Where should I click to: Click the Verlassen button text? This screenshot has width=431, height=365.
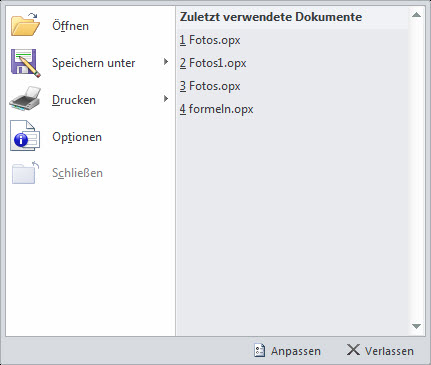pyautogui.click(x=389, y=351)
